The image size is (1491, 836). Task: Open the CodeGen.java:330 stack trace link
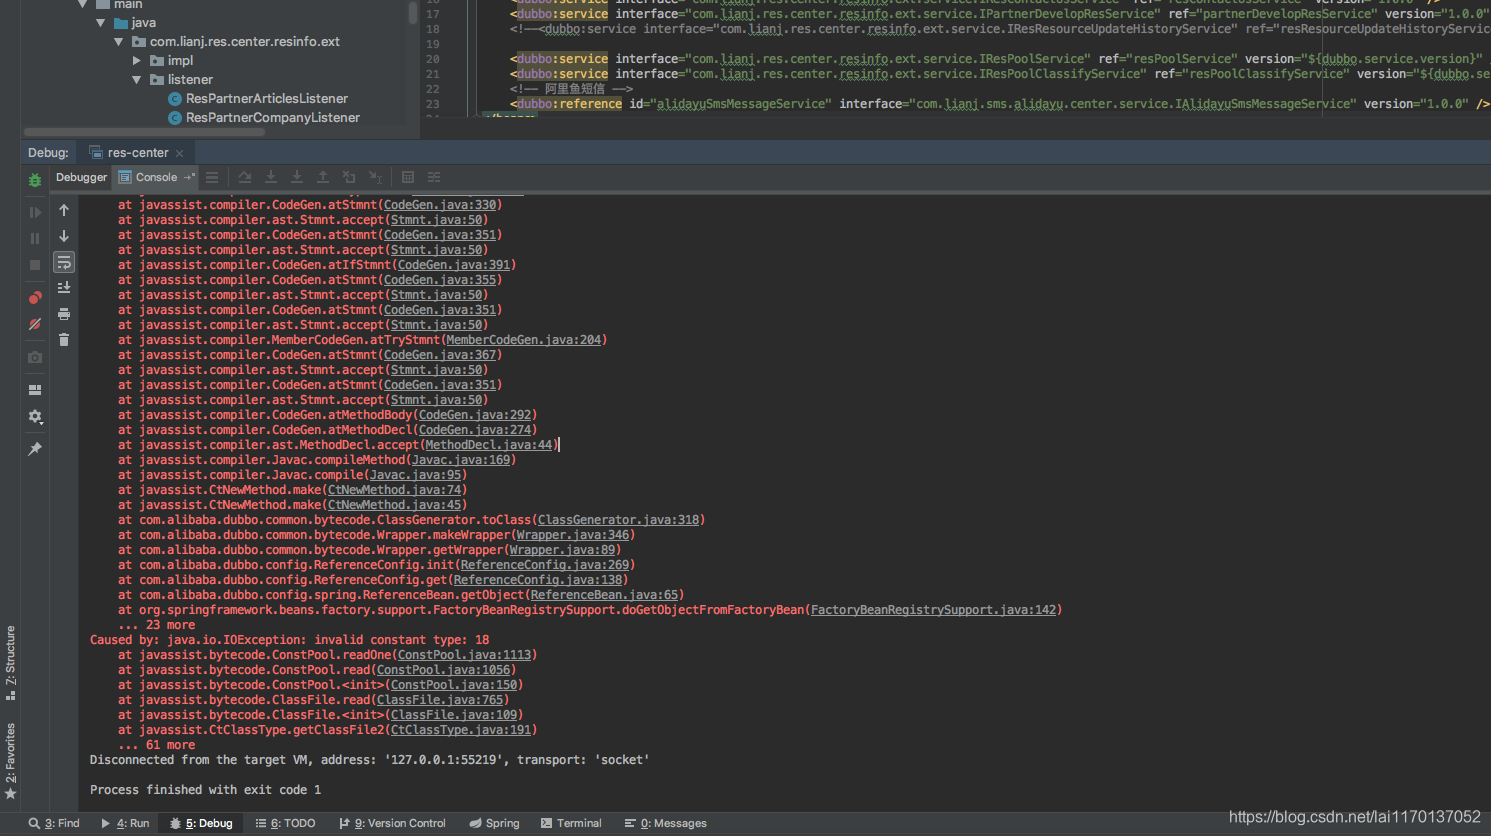tap(440, 204)
